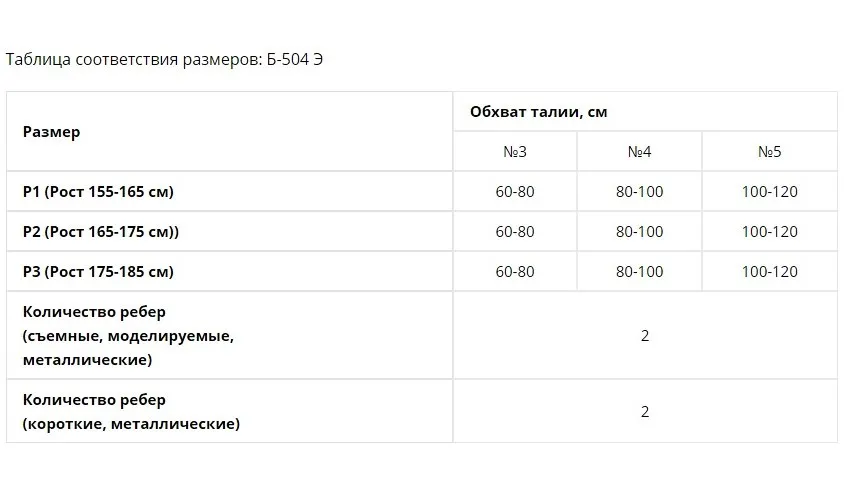The height and width of the screenshot is (499, 844).
Task: Select the "№4" column header
Action: 640,152
